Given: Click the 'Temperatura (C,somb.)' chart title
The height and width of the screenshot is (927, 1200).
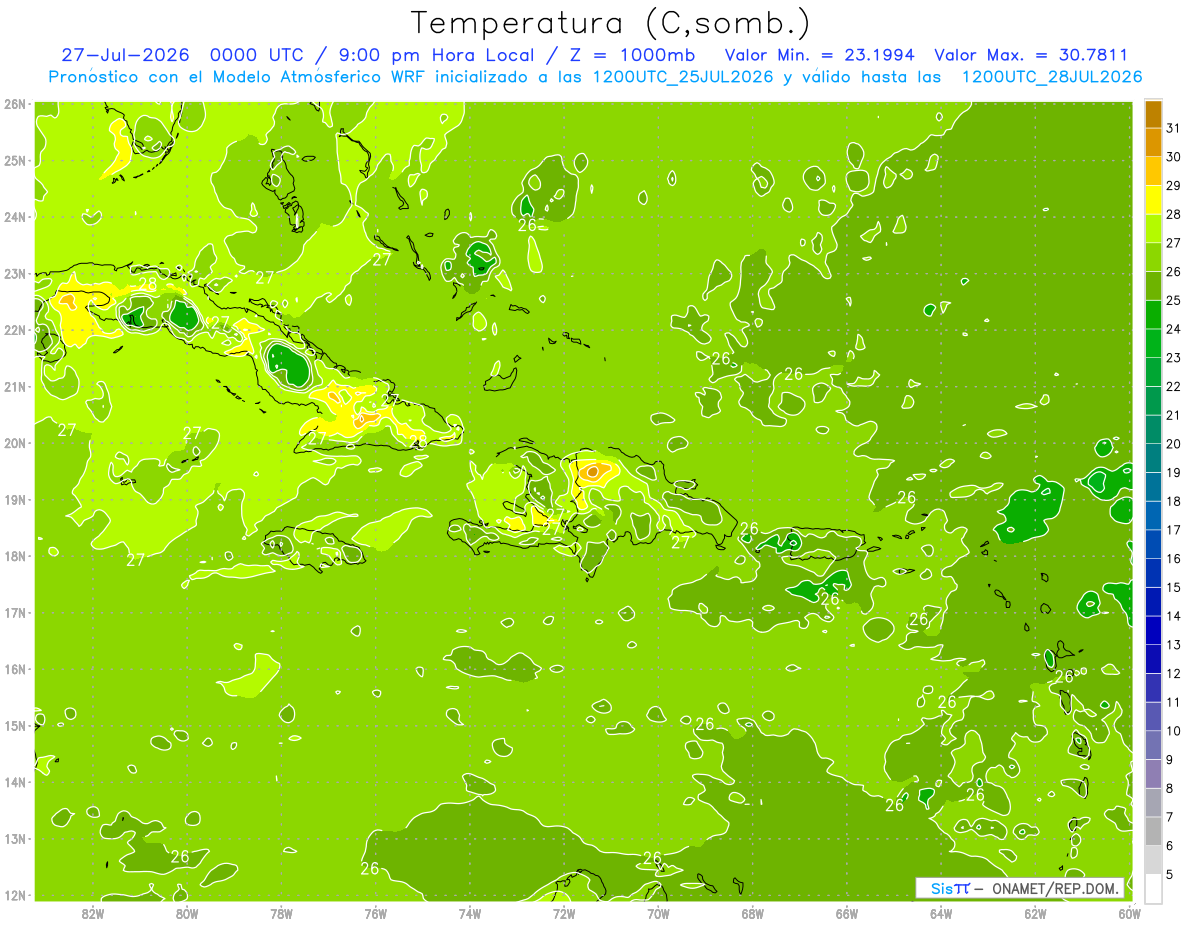Looking at the screenshot, I should (x=610, y=23).
